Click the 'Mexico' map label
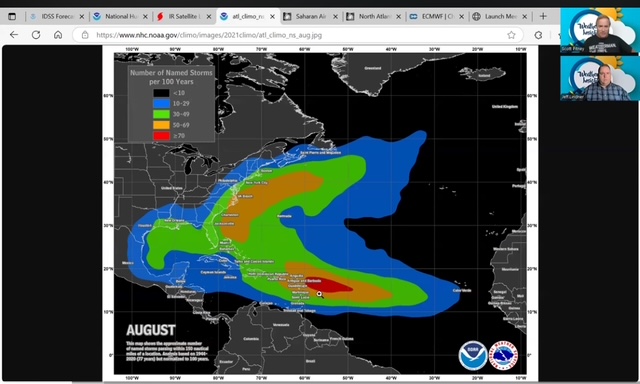640x384 pixels. click(x=127, y=263)
